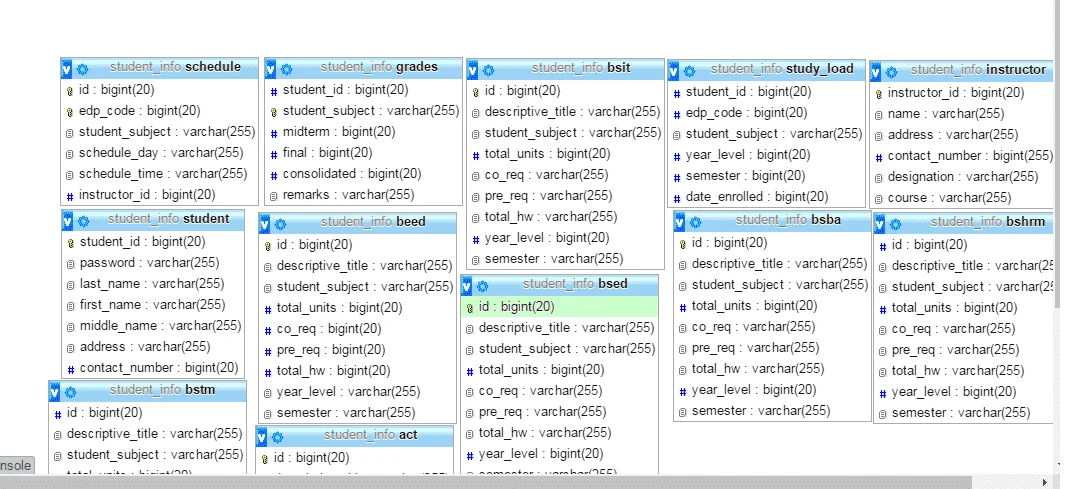Collapse the instructor table with its V toggle
The width and height of the screenshot is (1067, 489).
click(x=876, y=71)
